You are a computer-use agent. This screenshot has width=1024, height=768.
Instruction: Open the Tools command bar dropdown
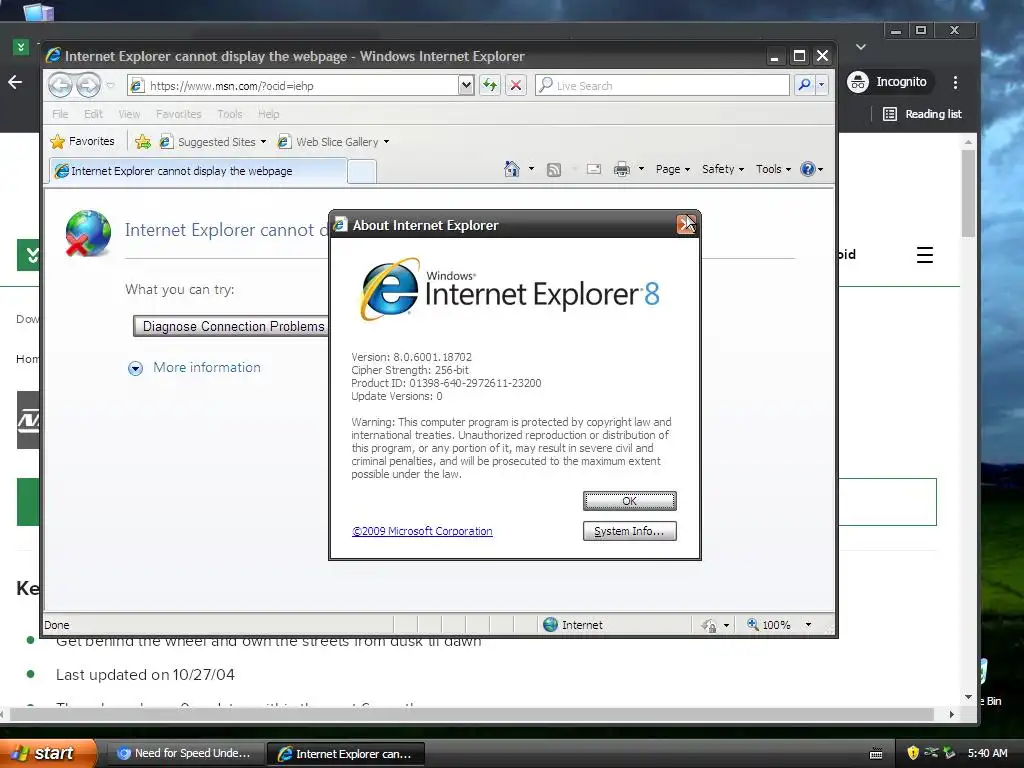[773, 169]
